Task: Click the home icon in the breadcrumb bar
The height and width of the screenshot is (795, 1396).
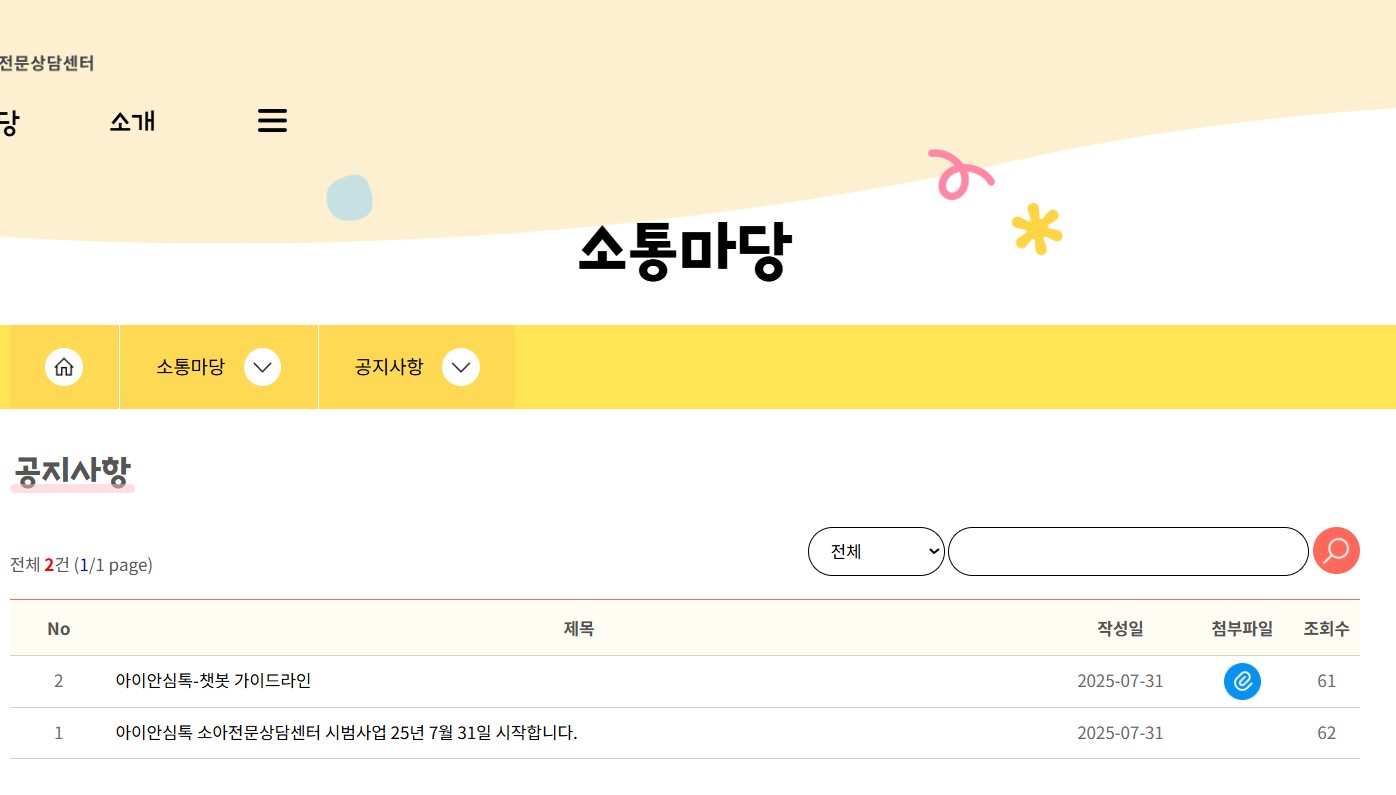Action: point(63,367)
